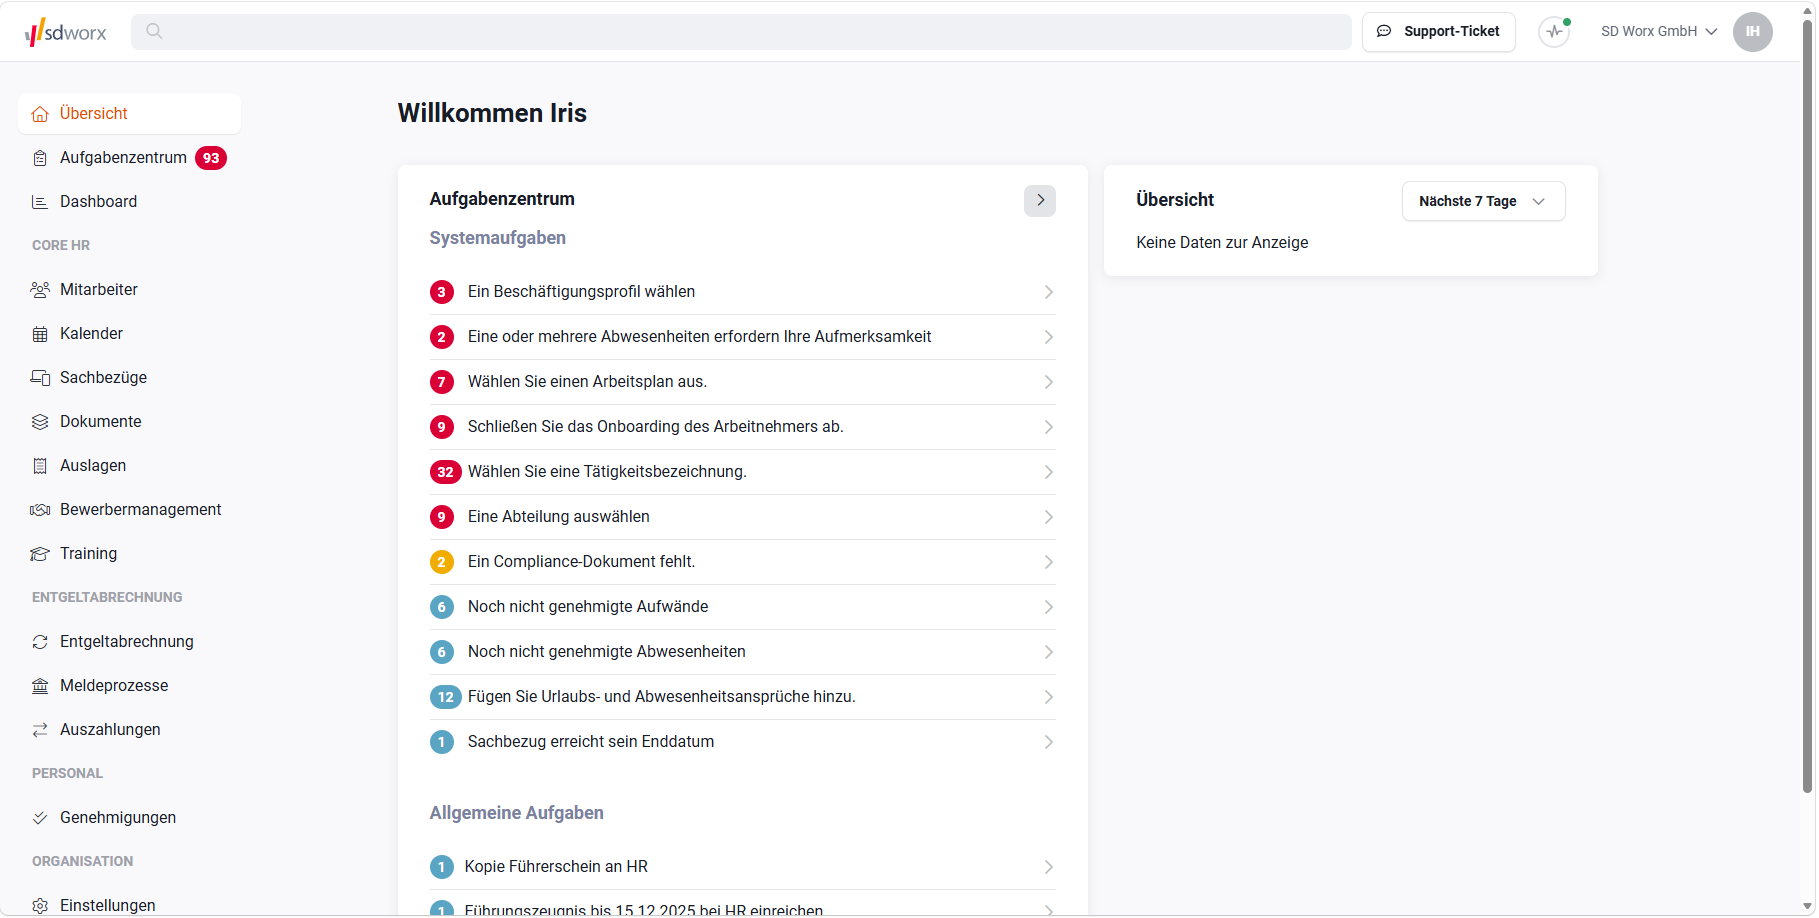Click the Dashboard chart icon
This screenshot has height=918, width=1819.
tap(40, 202)
